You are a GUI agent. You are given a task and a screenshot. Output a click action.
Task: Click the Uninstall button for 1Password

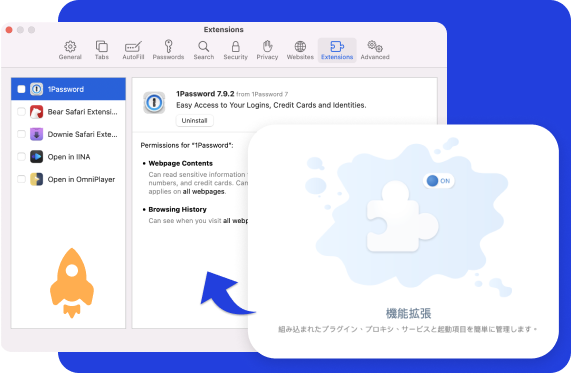point(194,121)
